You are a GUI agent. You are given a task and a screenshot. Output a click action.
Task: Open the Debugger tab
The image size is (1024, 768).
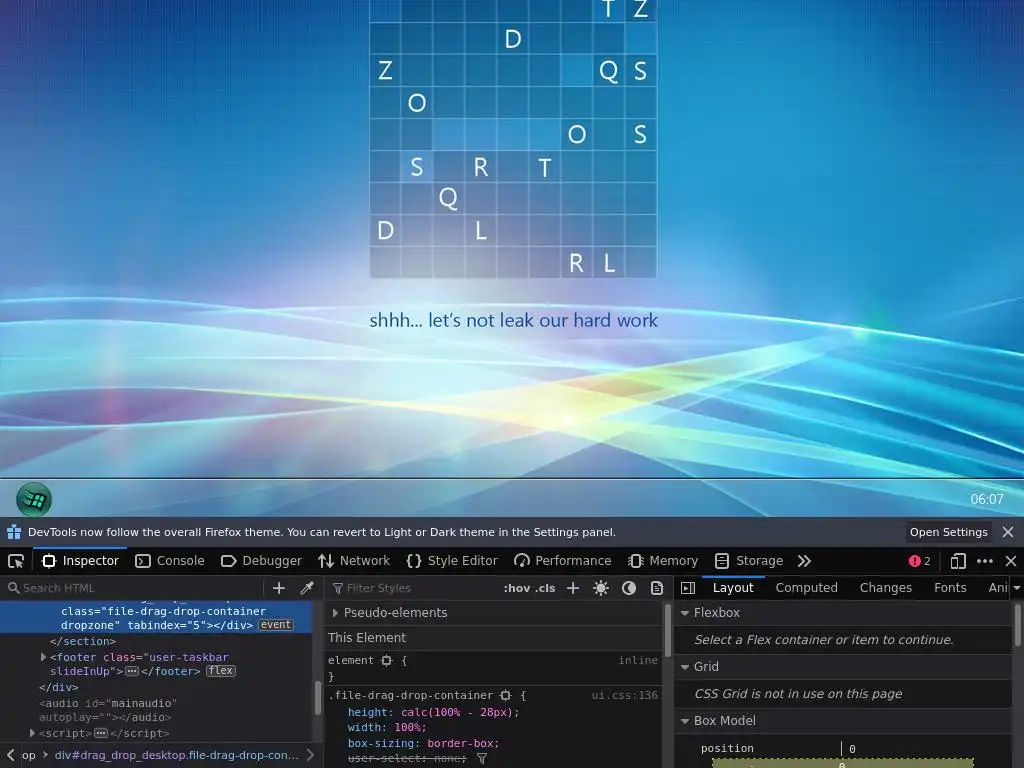(261, 561)
